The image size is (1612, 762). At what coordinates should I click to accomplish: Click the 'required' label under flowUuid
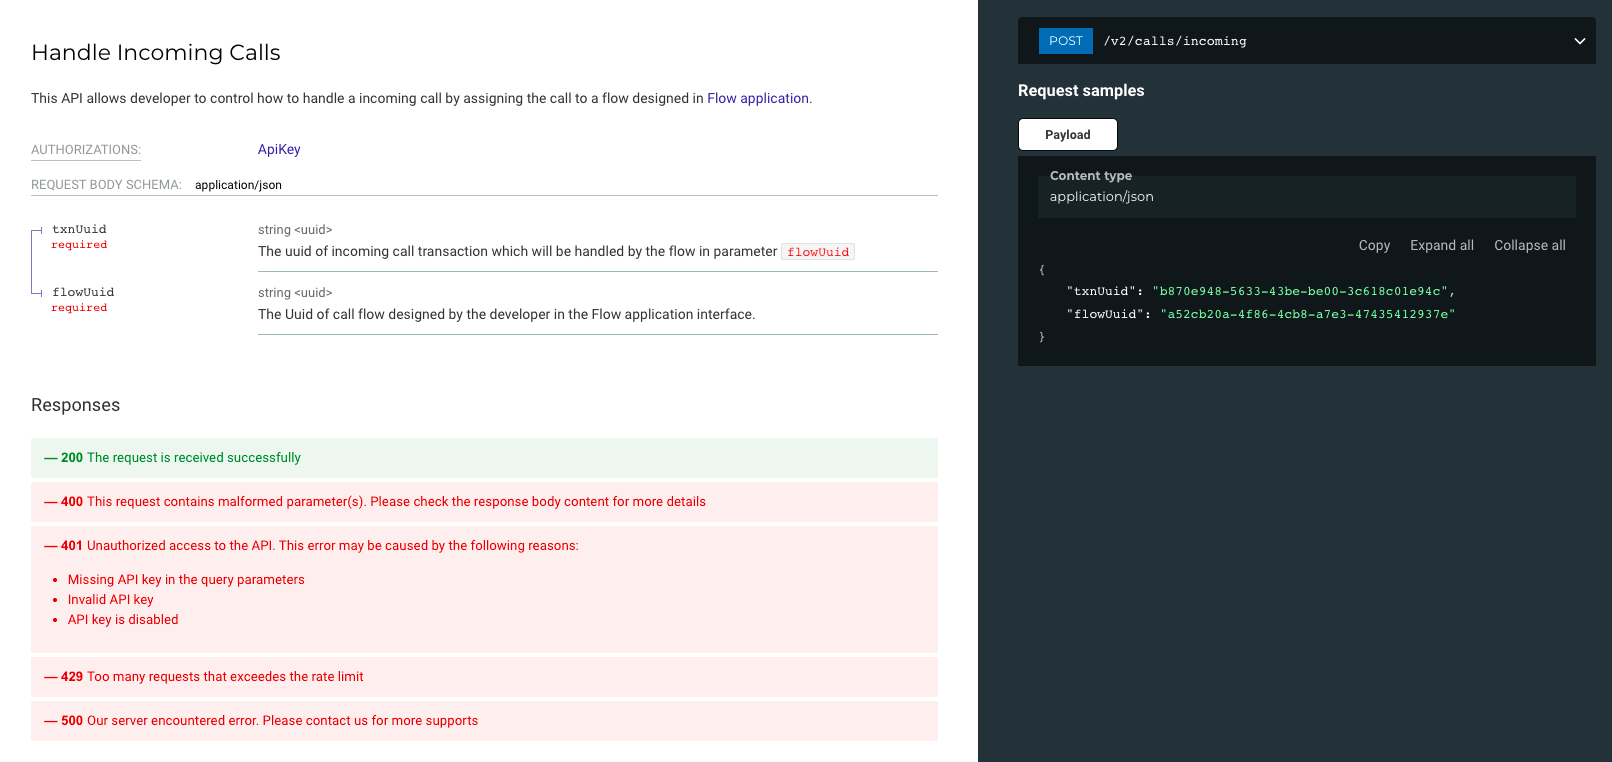pyautogui.click(x=79, y=308)
